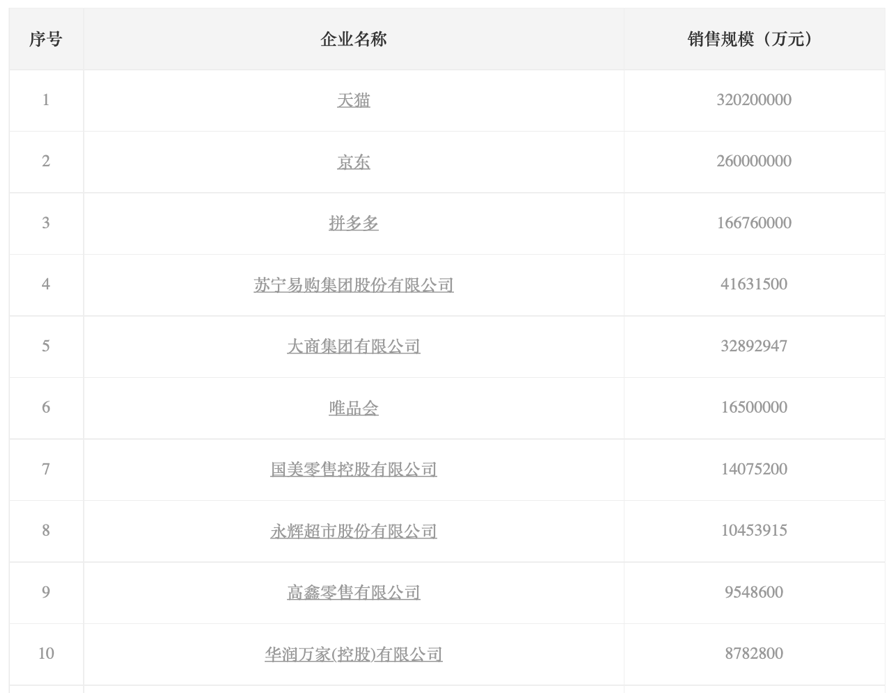Select the sales value 14075200

point(754,469)
